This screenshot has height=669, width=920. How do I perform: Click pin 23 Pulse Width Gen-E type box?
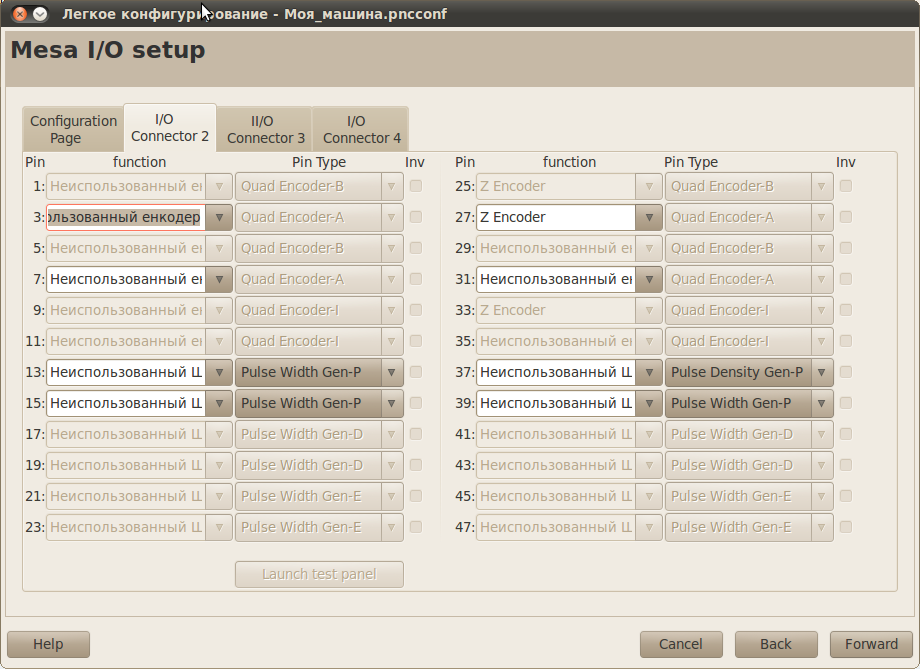pos(319,527)
